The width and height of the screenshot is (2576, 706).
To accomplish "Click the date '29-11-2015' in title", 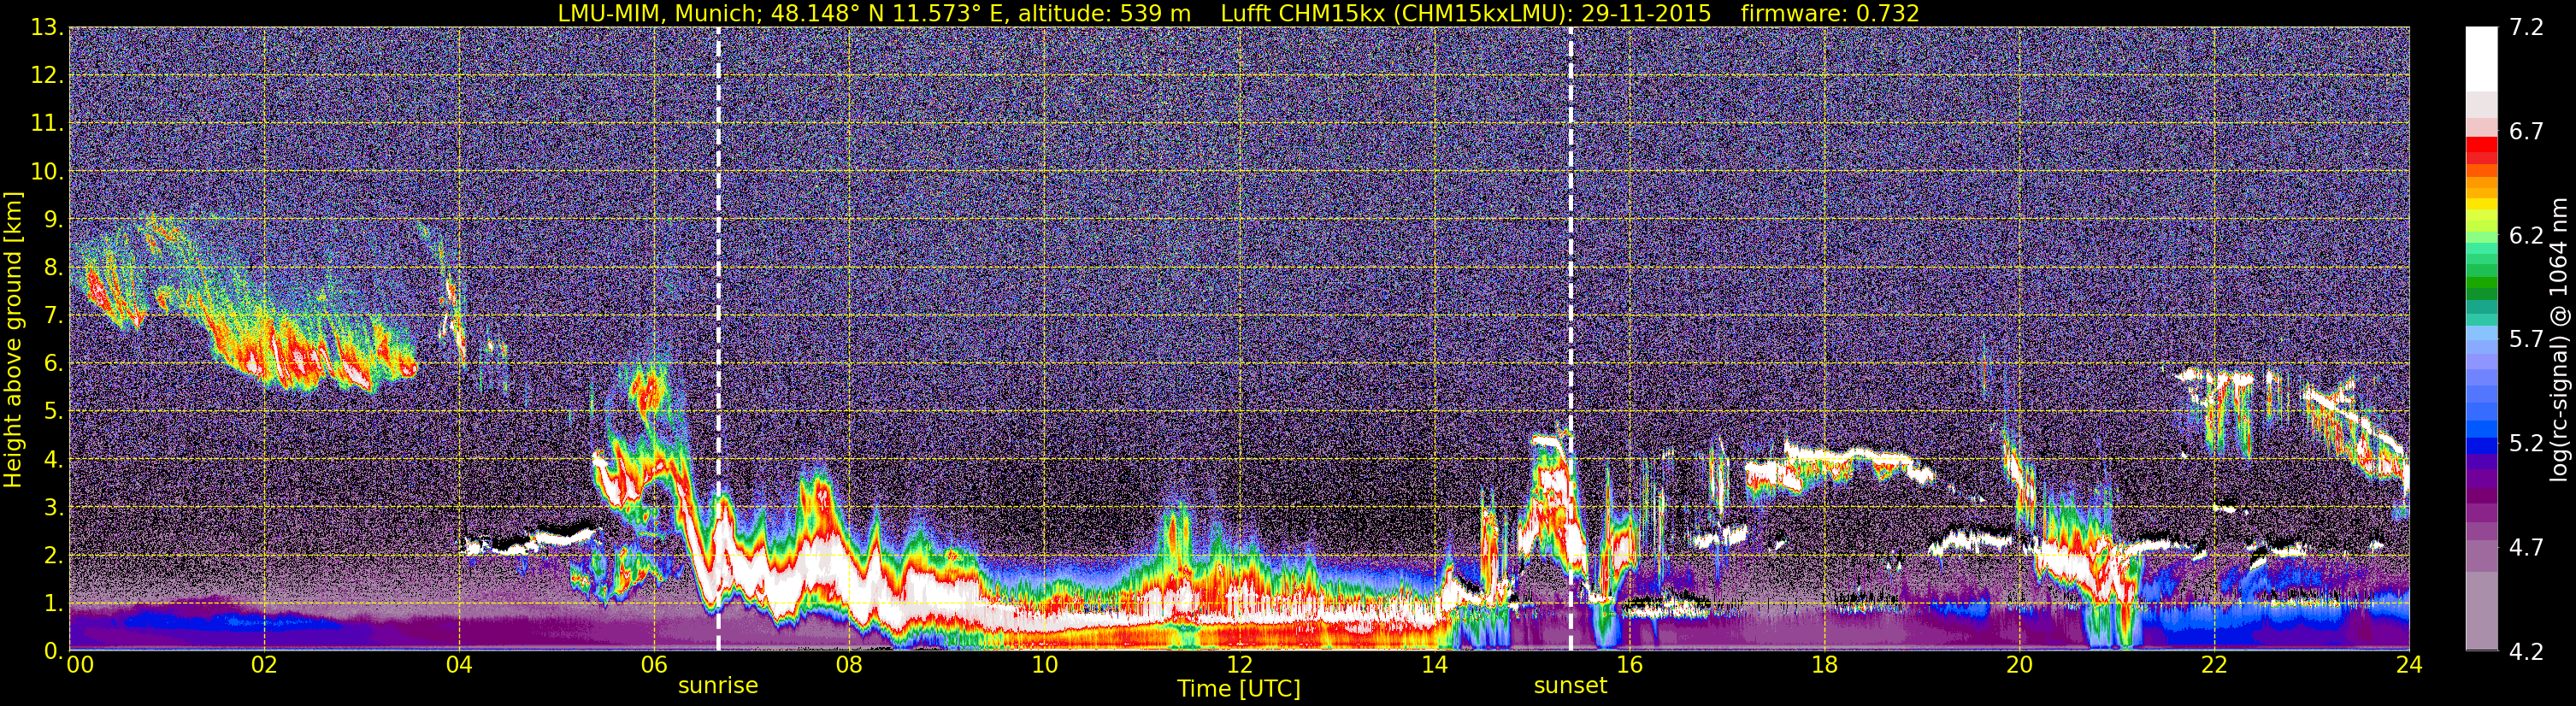I will (1646, 13).
